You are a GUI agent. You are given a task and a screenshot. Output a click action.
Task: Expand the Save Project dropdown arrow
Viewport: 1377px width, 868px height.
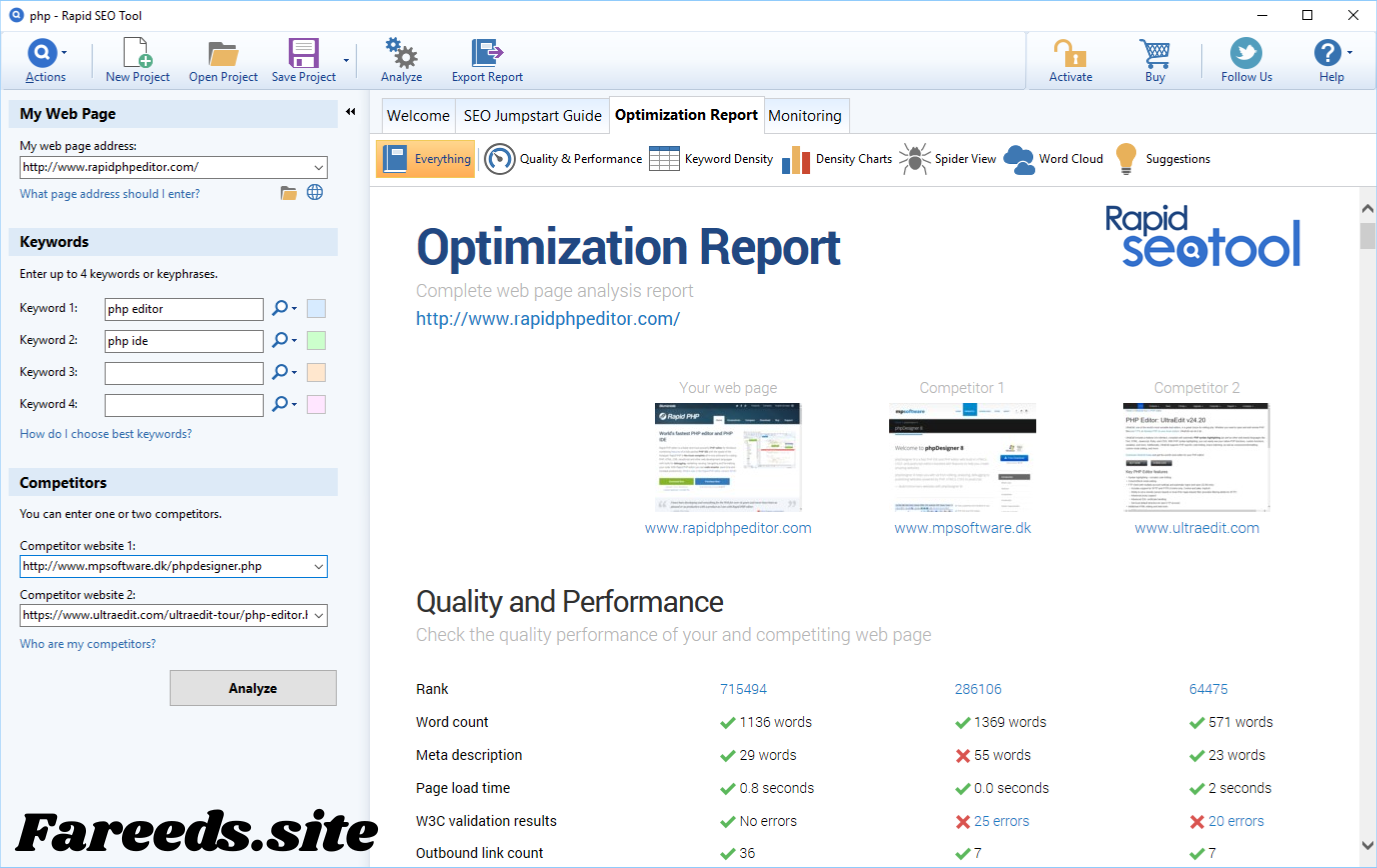tap(346, 60)
